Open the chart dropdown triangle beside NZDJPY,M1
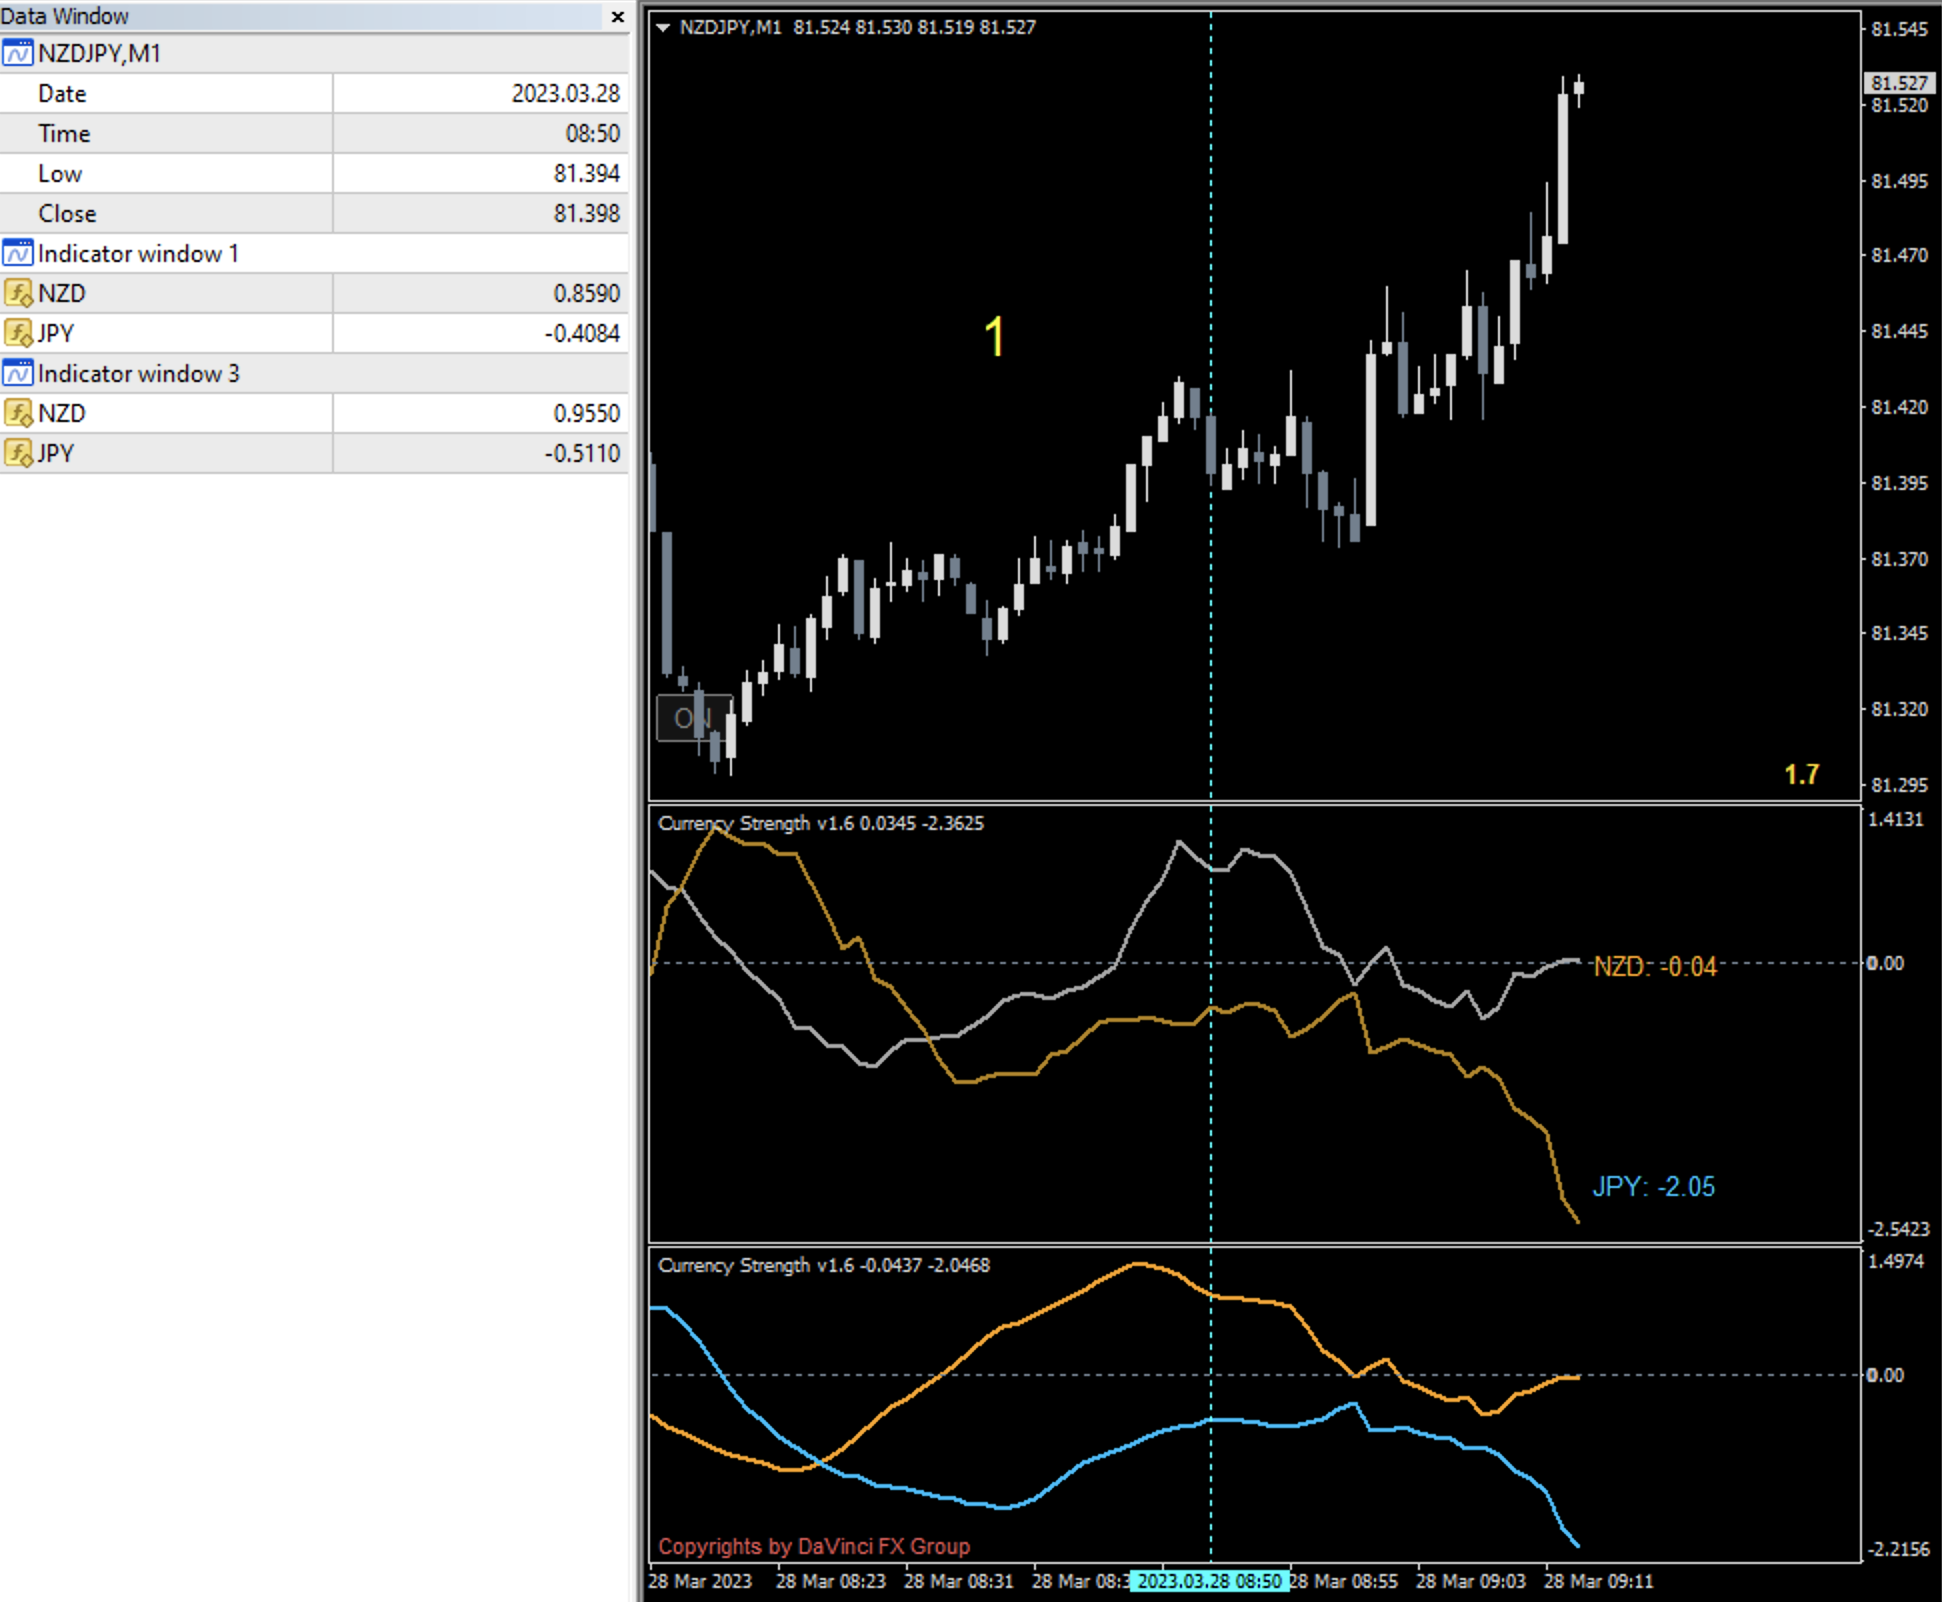 pos(662,28)
